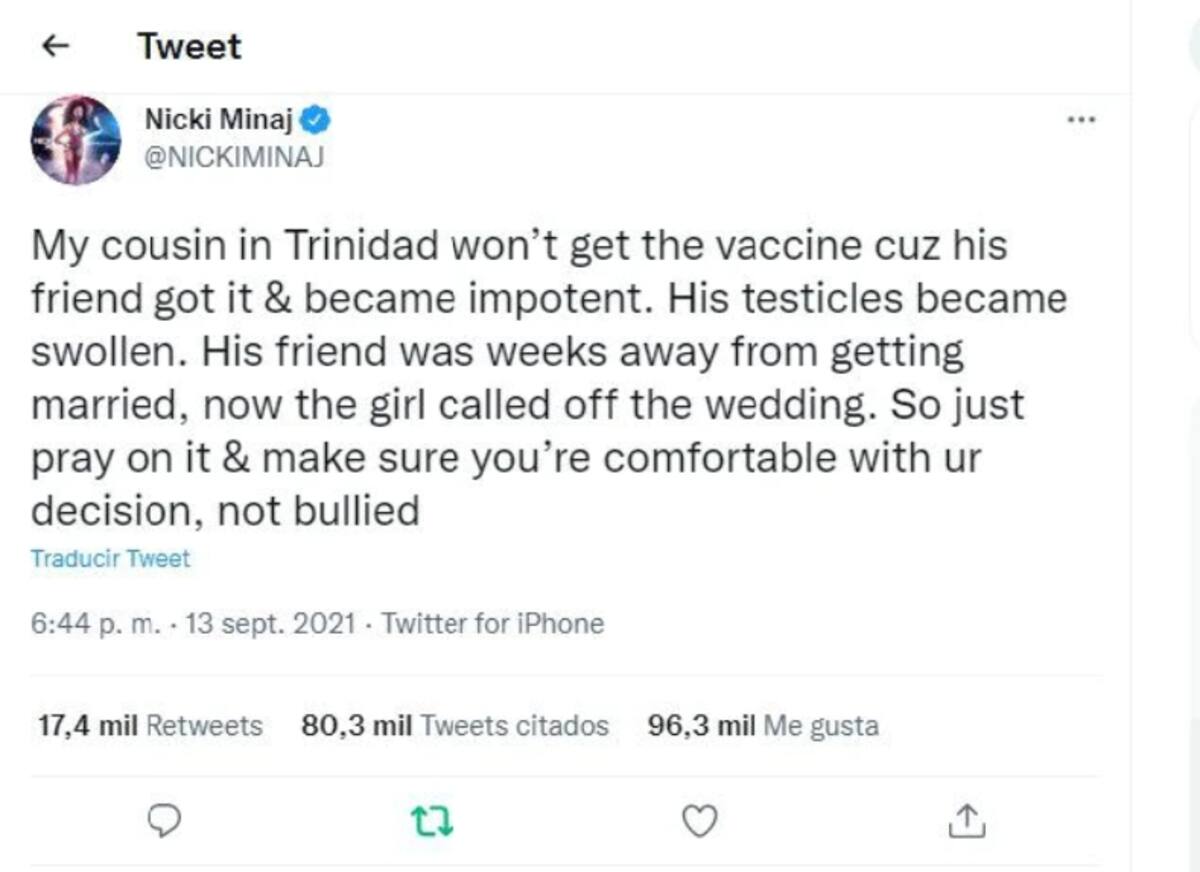Click the Tweet header title

click(x=189, y=47)
